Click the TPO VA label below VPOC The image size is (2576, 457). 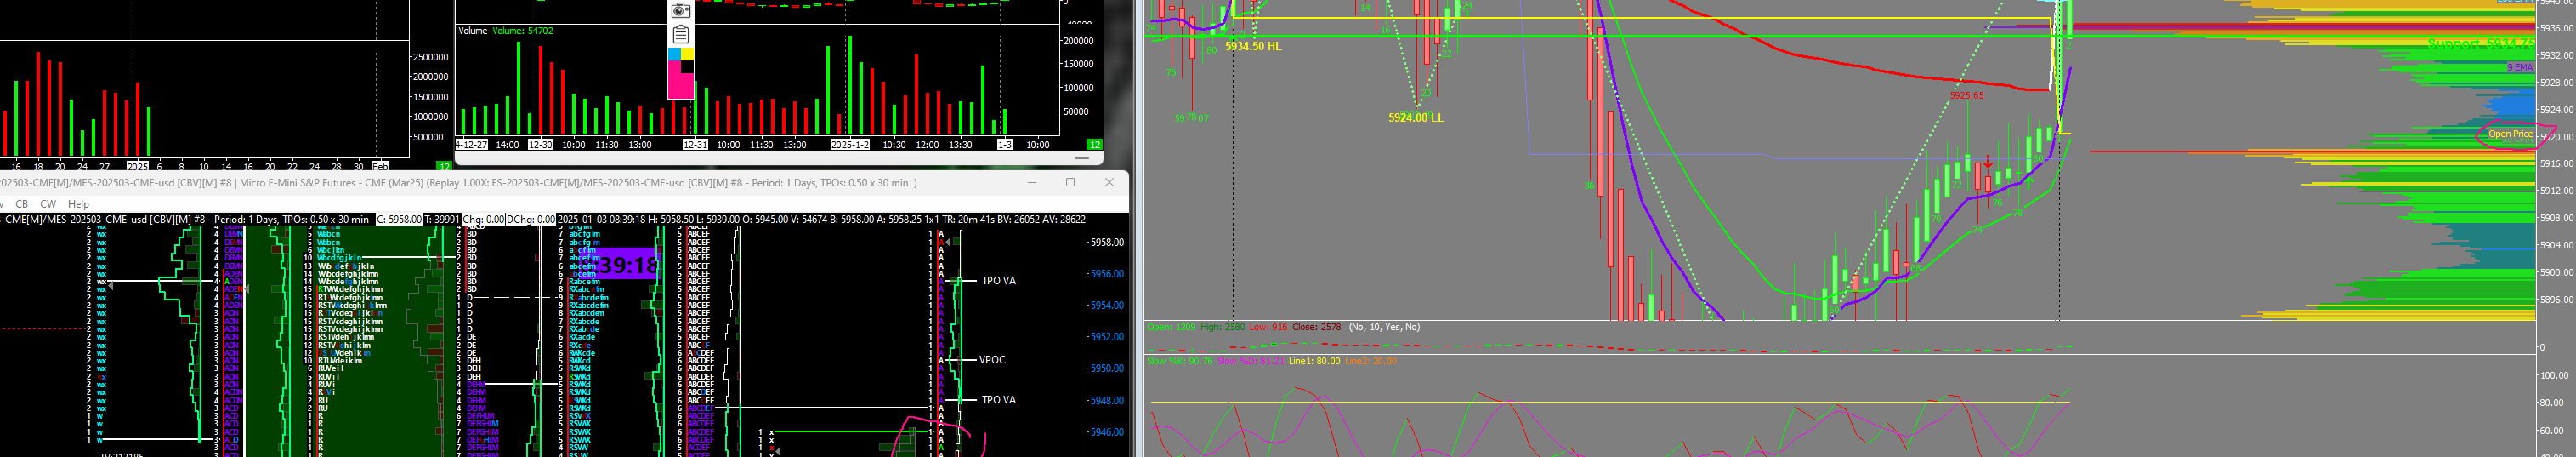pyautogui.click(x=998, y=400)
